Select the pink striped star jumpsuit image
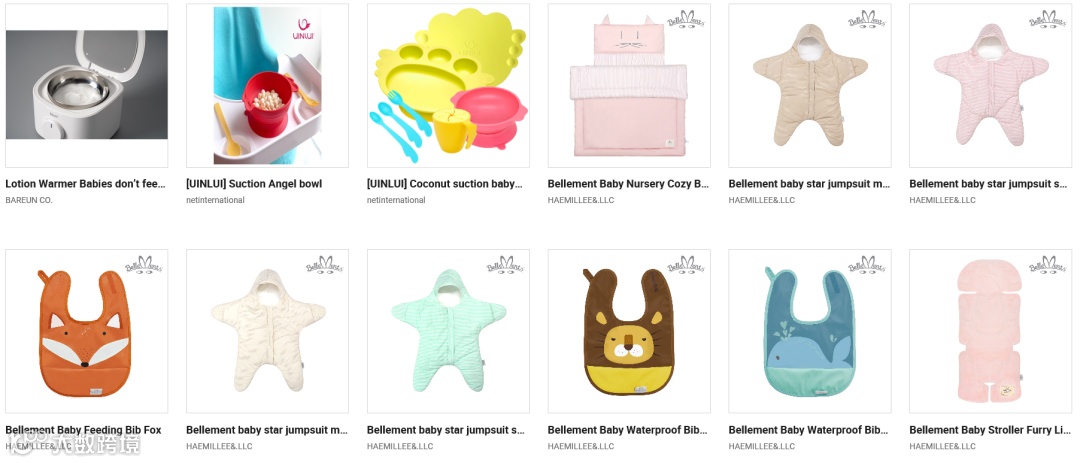This screenshot has width=1080, height=463. (990, 85)
